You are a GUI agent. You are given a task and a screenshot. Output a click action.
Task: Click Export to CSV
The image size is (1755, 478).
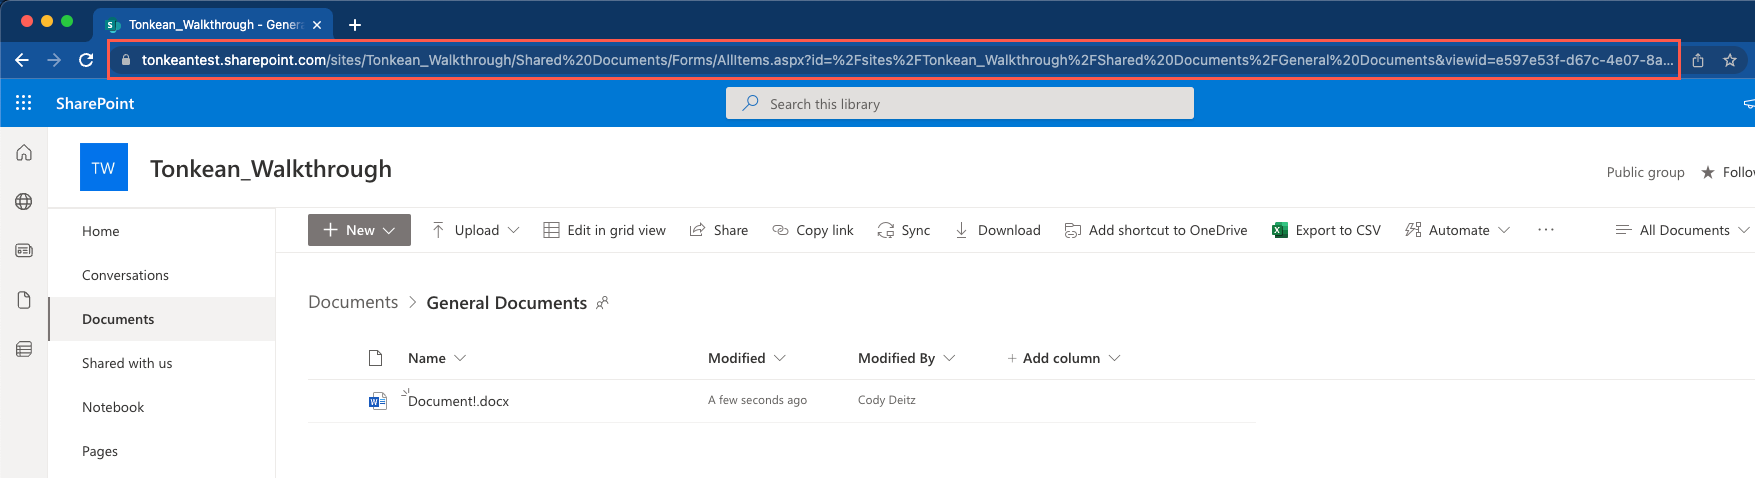pos(1326,230)
